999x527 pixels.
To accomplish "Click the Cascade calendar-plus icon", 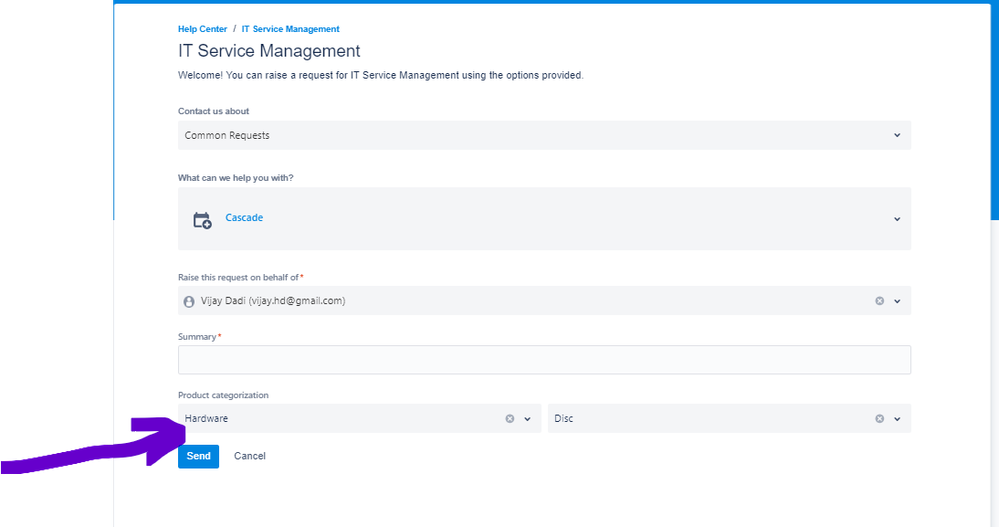I will point(202,220).
